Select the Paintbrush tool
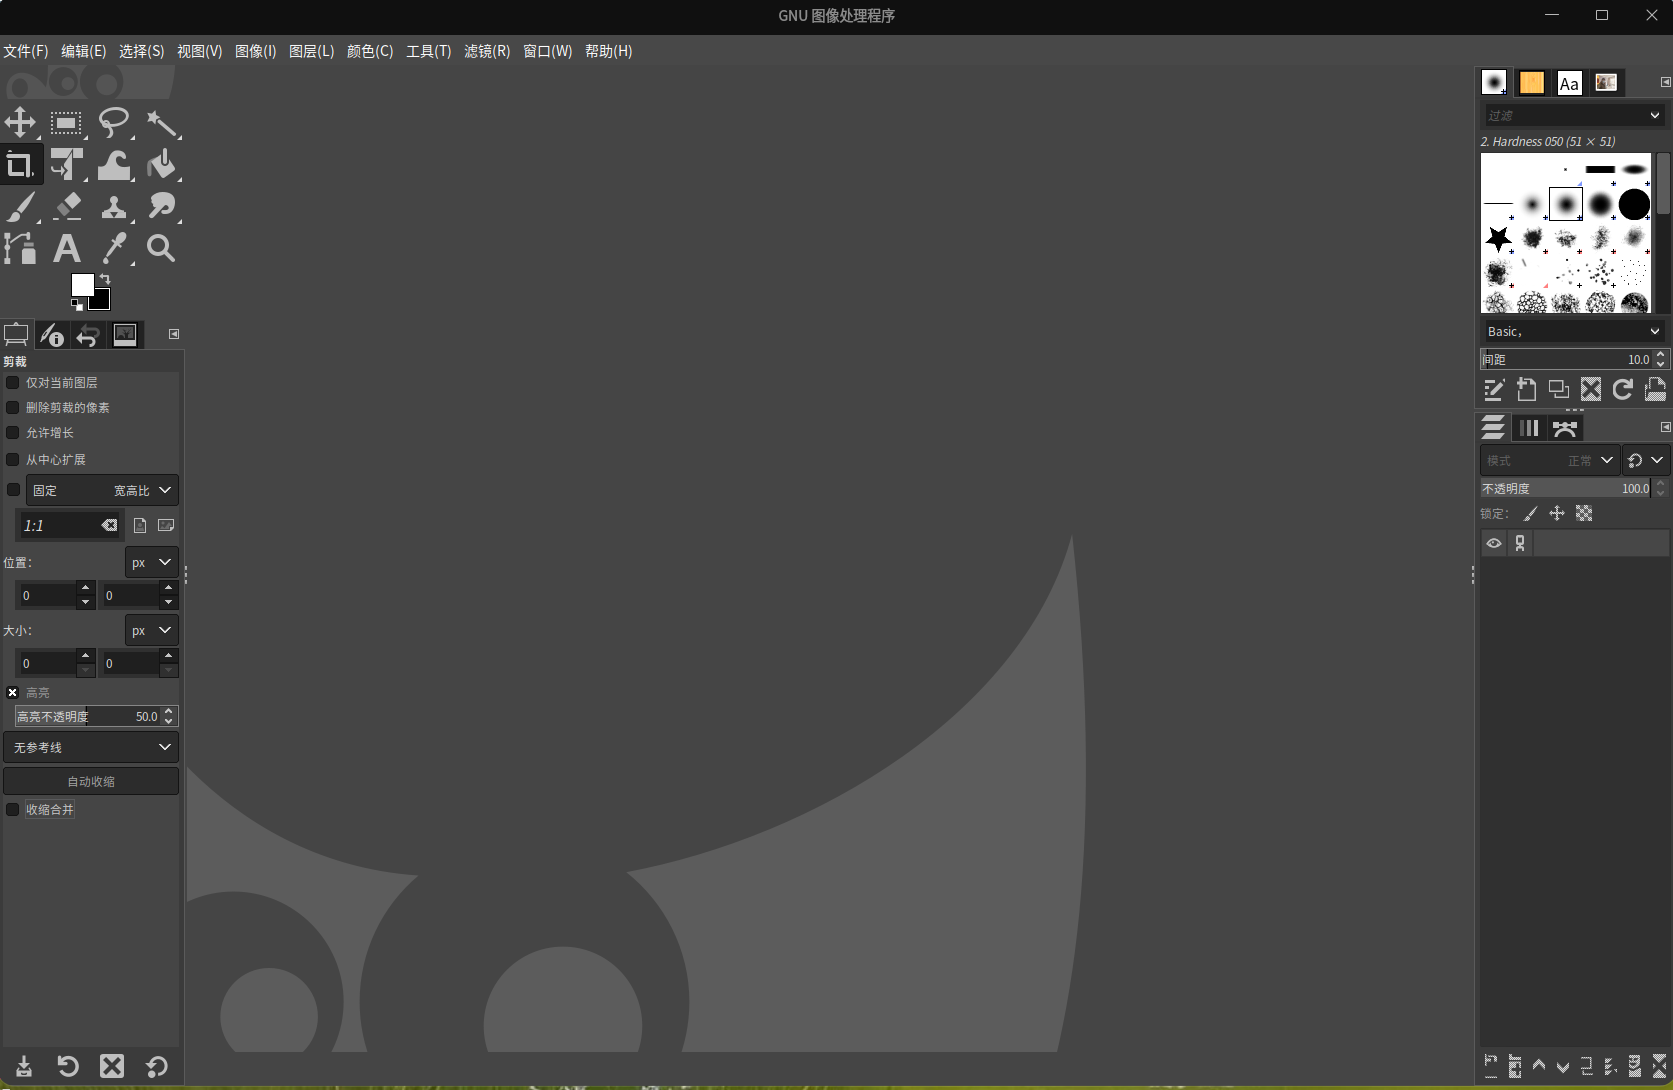 click(x=20, y=207)
